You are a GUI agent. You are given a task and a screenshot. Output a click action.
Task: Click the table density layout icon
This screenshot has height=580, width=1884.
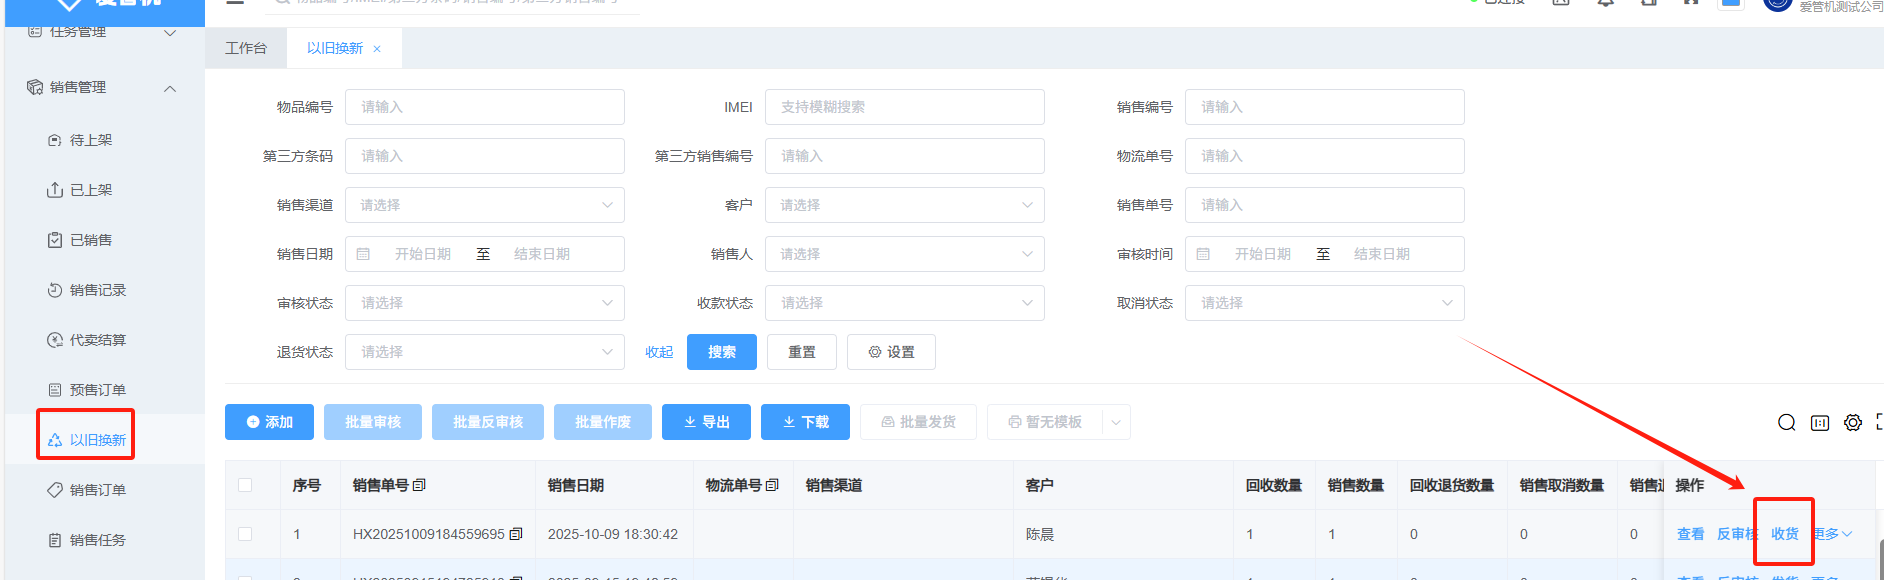(1820, 423)
